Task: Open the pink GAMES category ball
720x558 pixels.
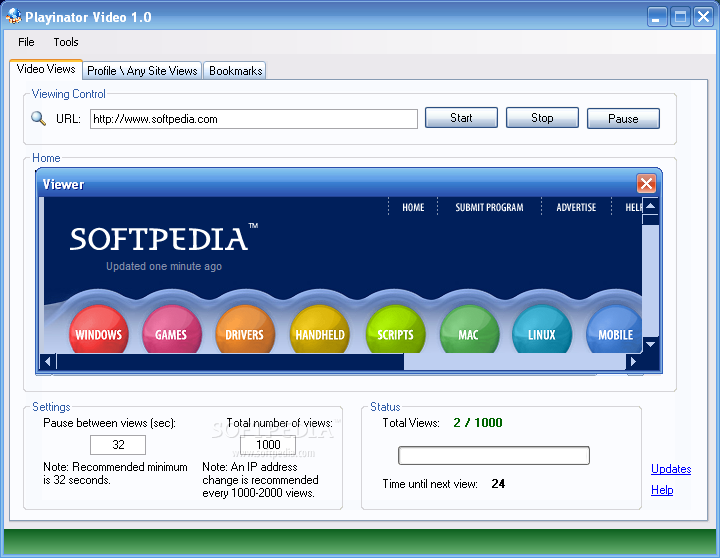Action: point(172,330)
